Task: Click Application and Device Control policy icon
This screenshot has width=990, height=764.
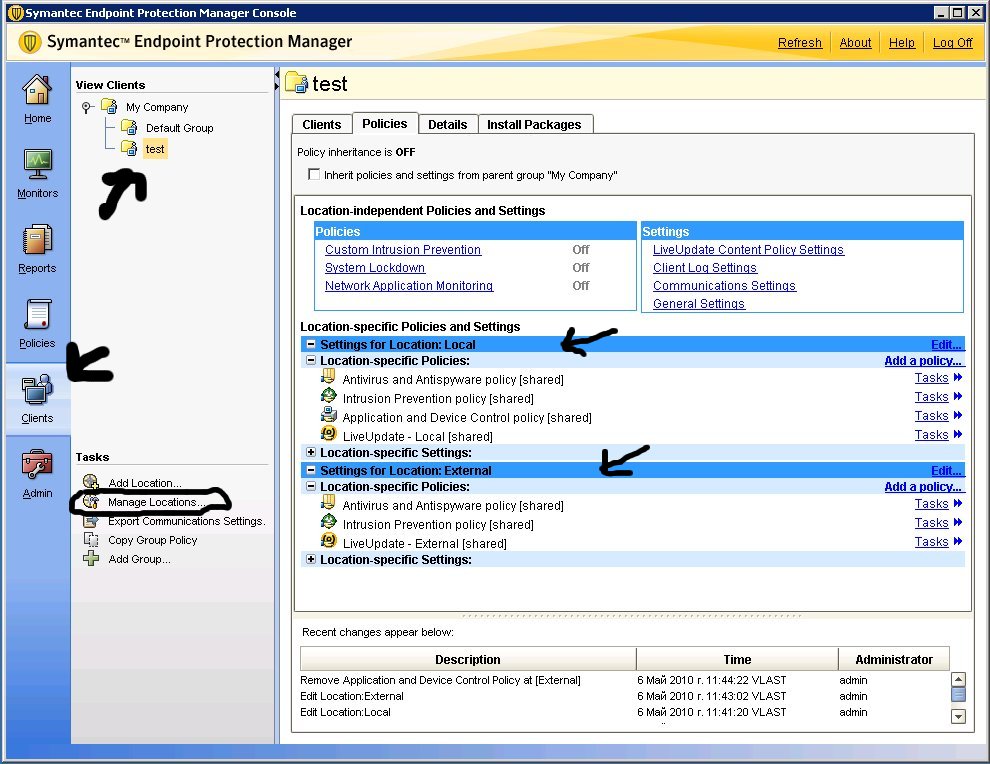Action: pyautogui.click(x=328, y=415)
